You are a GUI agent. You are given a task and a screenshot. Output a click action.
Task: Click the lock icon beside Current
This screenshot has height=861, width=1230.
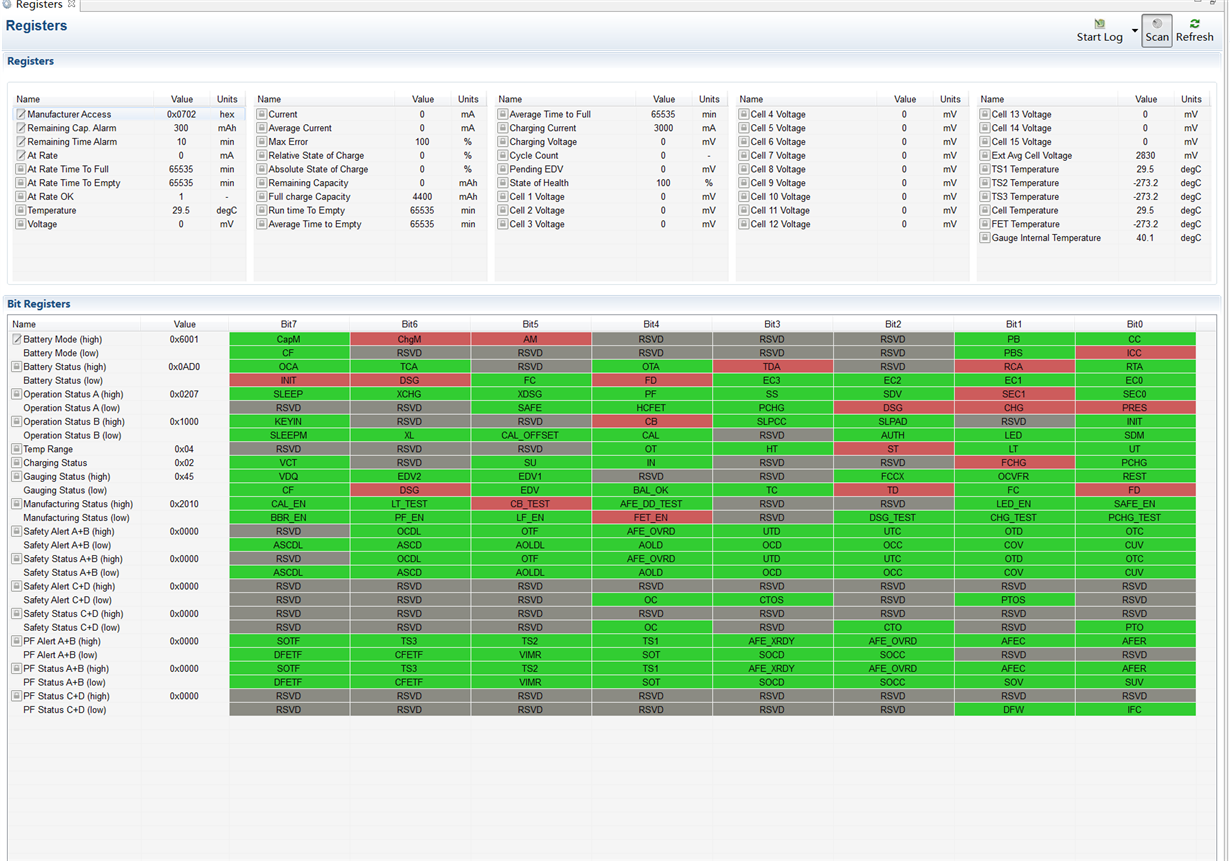point(262,115)
